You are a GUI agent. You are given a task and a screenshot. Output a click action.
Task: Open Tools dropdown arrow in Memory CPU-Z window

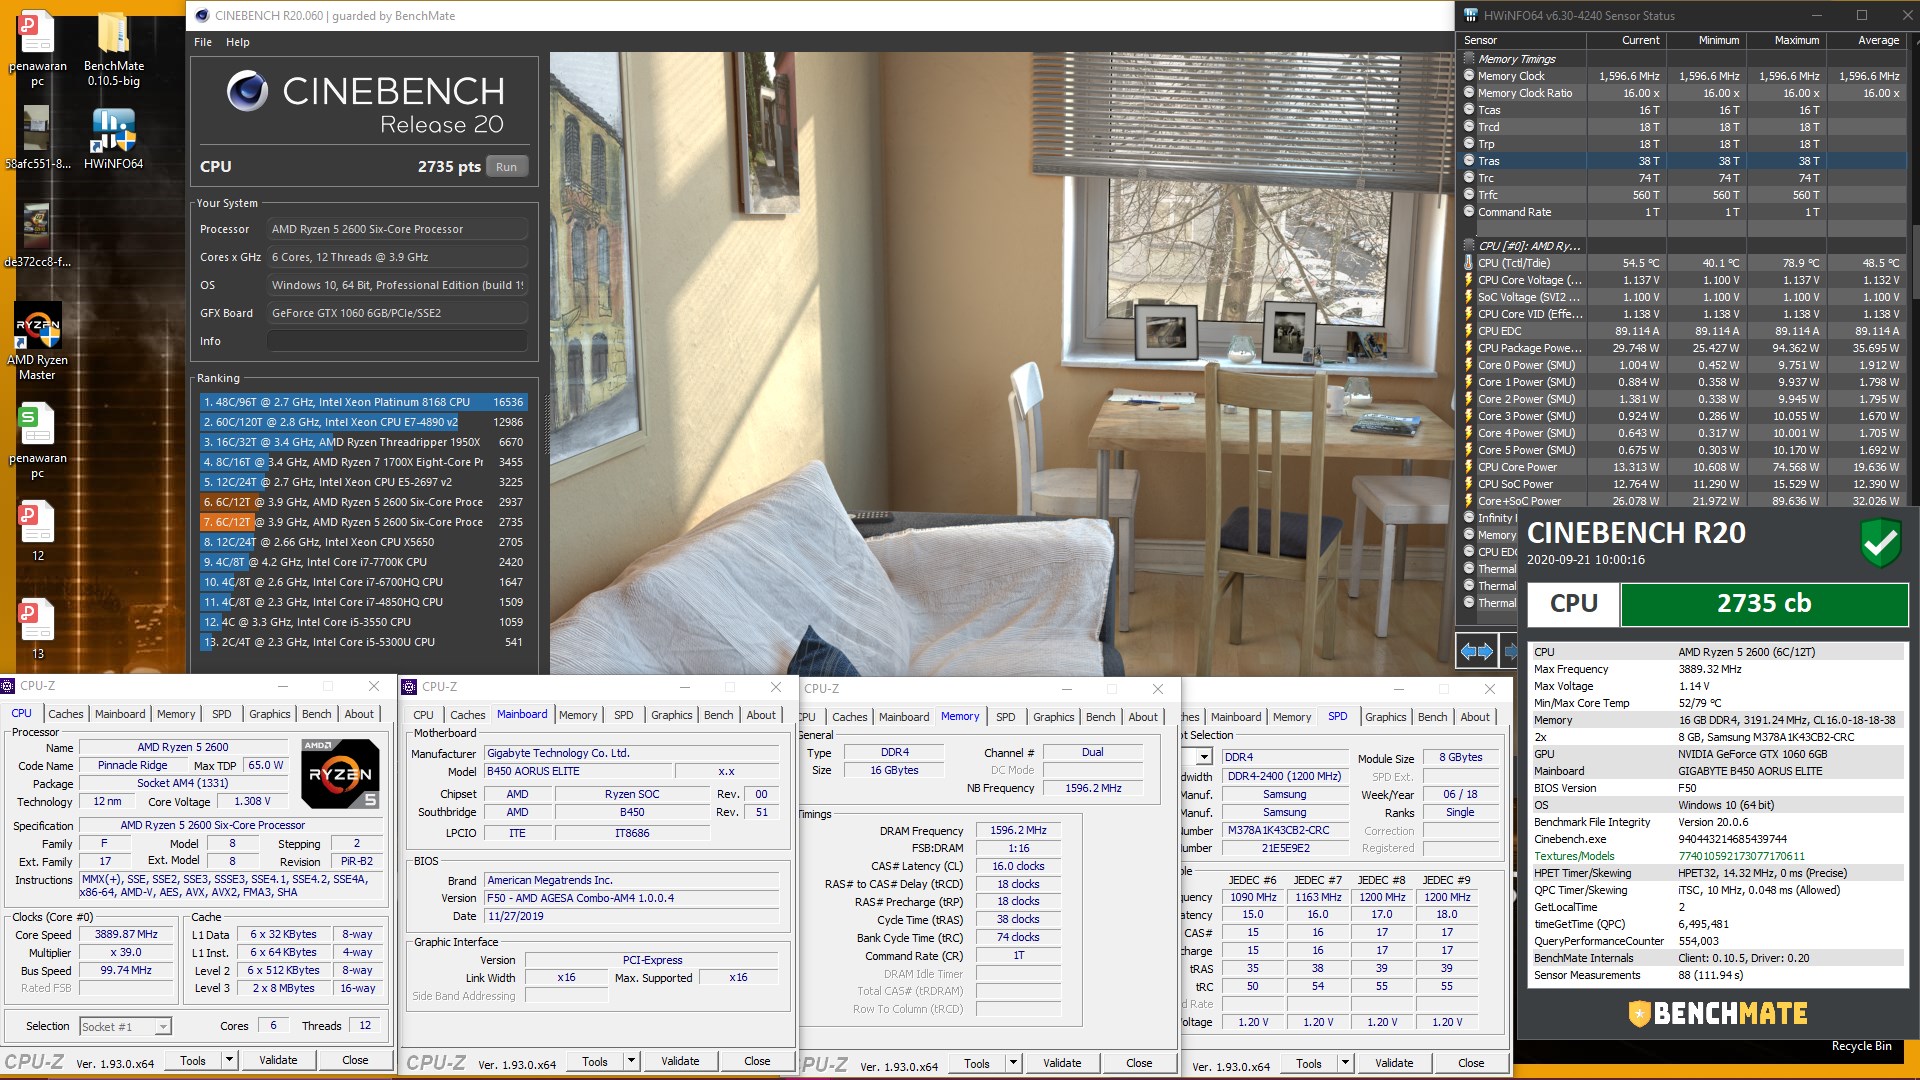[1013, 1063]
